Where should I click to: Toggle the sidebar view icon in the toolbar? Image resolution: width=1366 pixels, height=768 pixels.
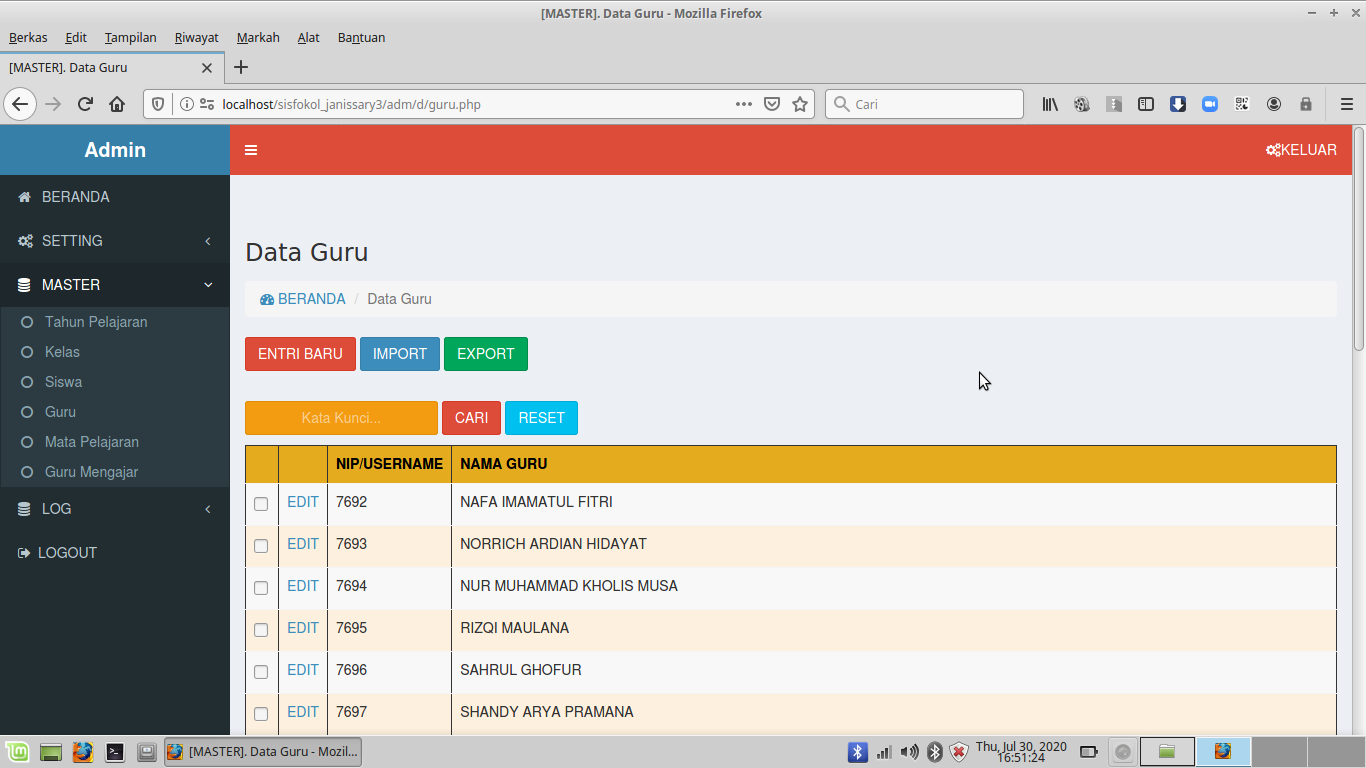[1146, 104]
